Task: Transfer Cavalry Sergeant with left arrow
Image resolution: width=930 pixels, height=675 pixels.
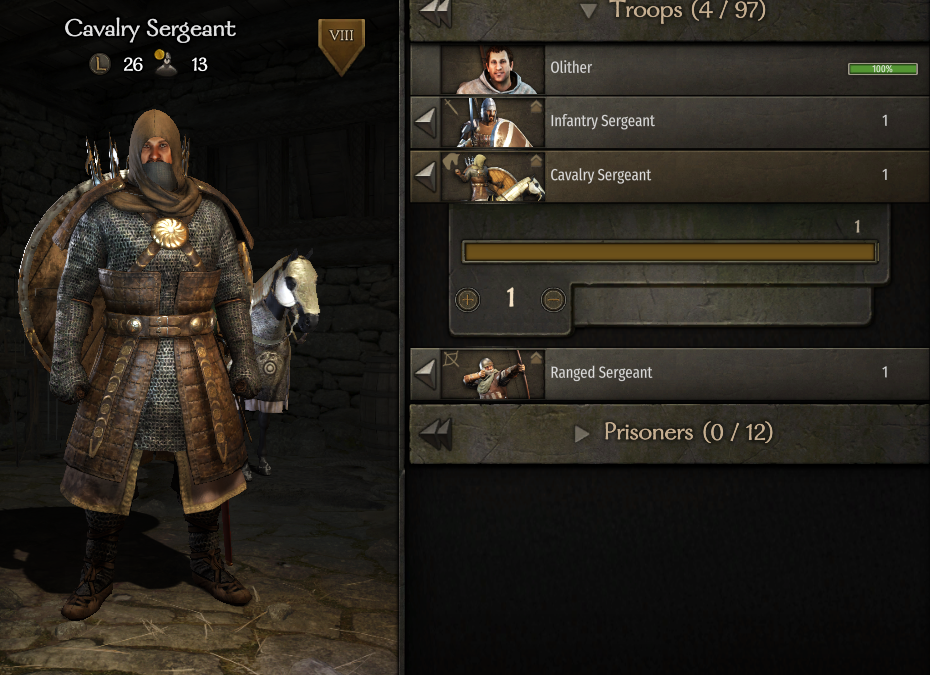Action: (x=426, y=176)
